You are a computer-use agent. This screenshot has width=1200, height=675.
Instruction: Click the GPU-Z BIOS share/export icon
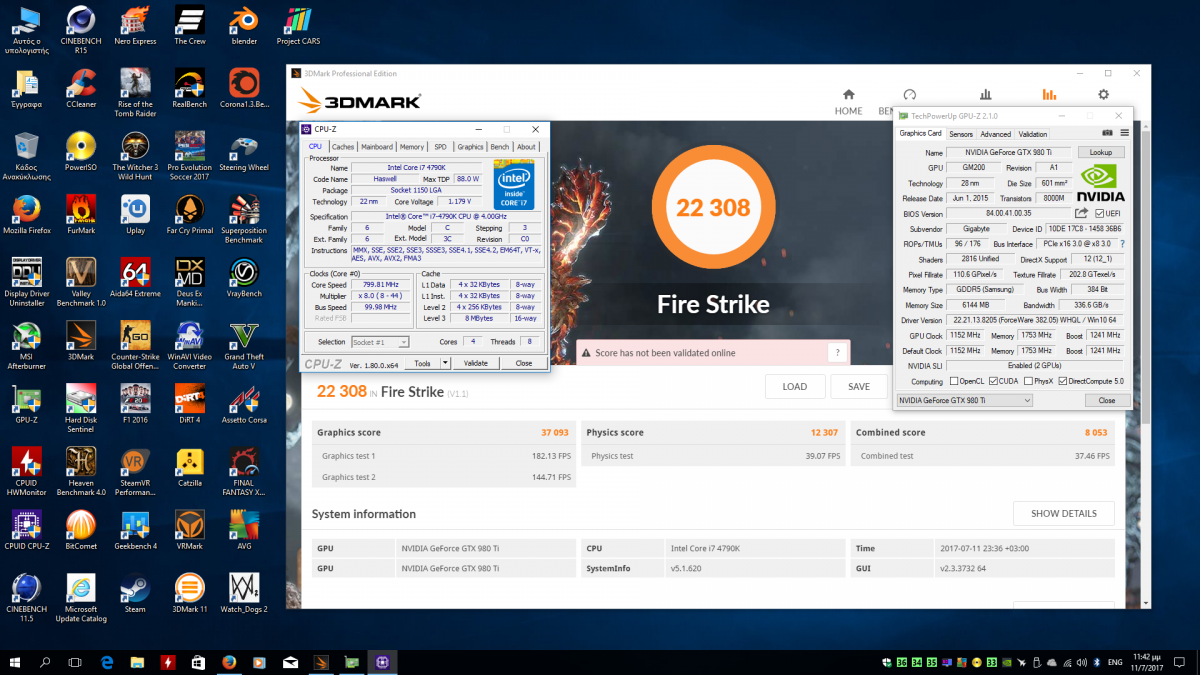click(1082, 213)
